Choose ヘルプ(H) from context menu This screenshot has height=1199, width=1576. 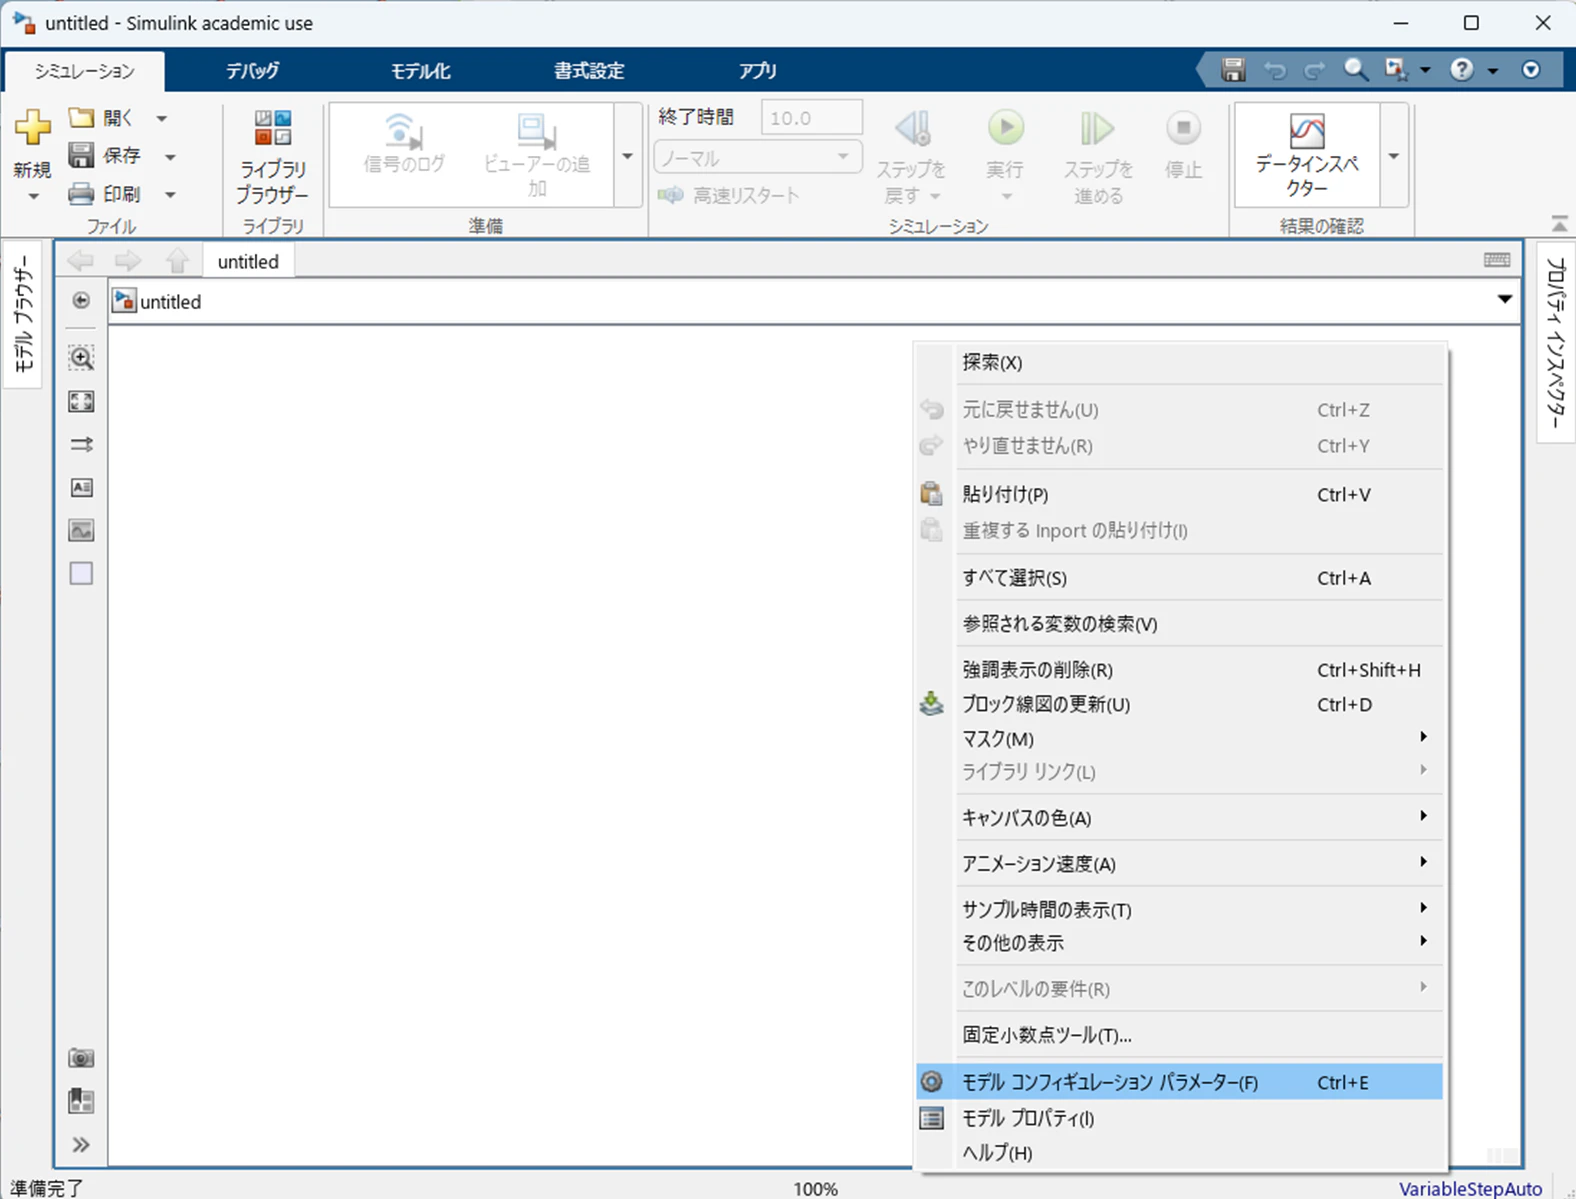pos(1179,1152)
